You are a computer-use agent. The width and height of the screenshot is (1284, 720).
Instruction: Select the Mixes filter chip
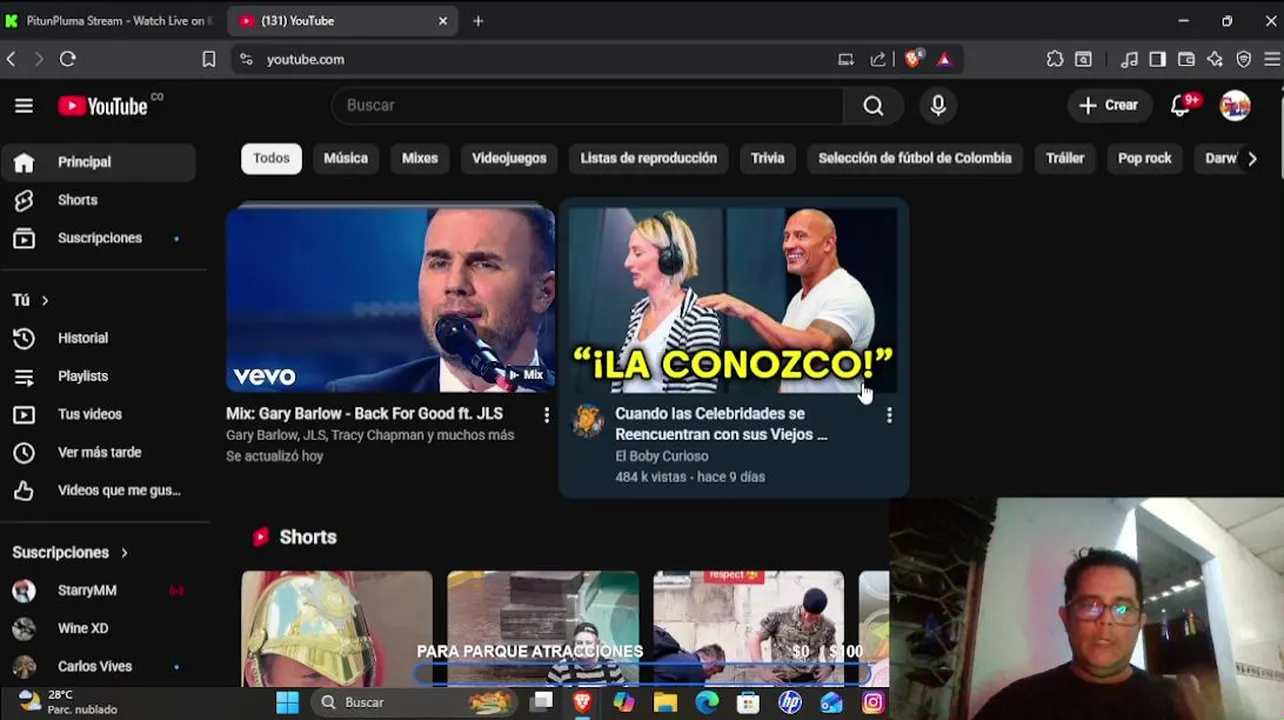coord(420,158)
